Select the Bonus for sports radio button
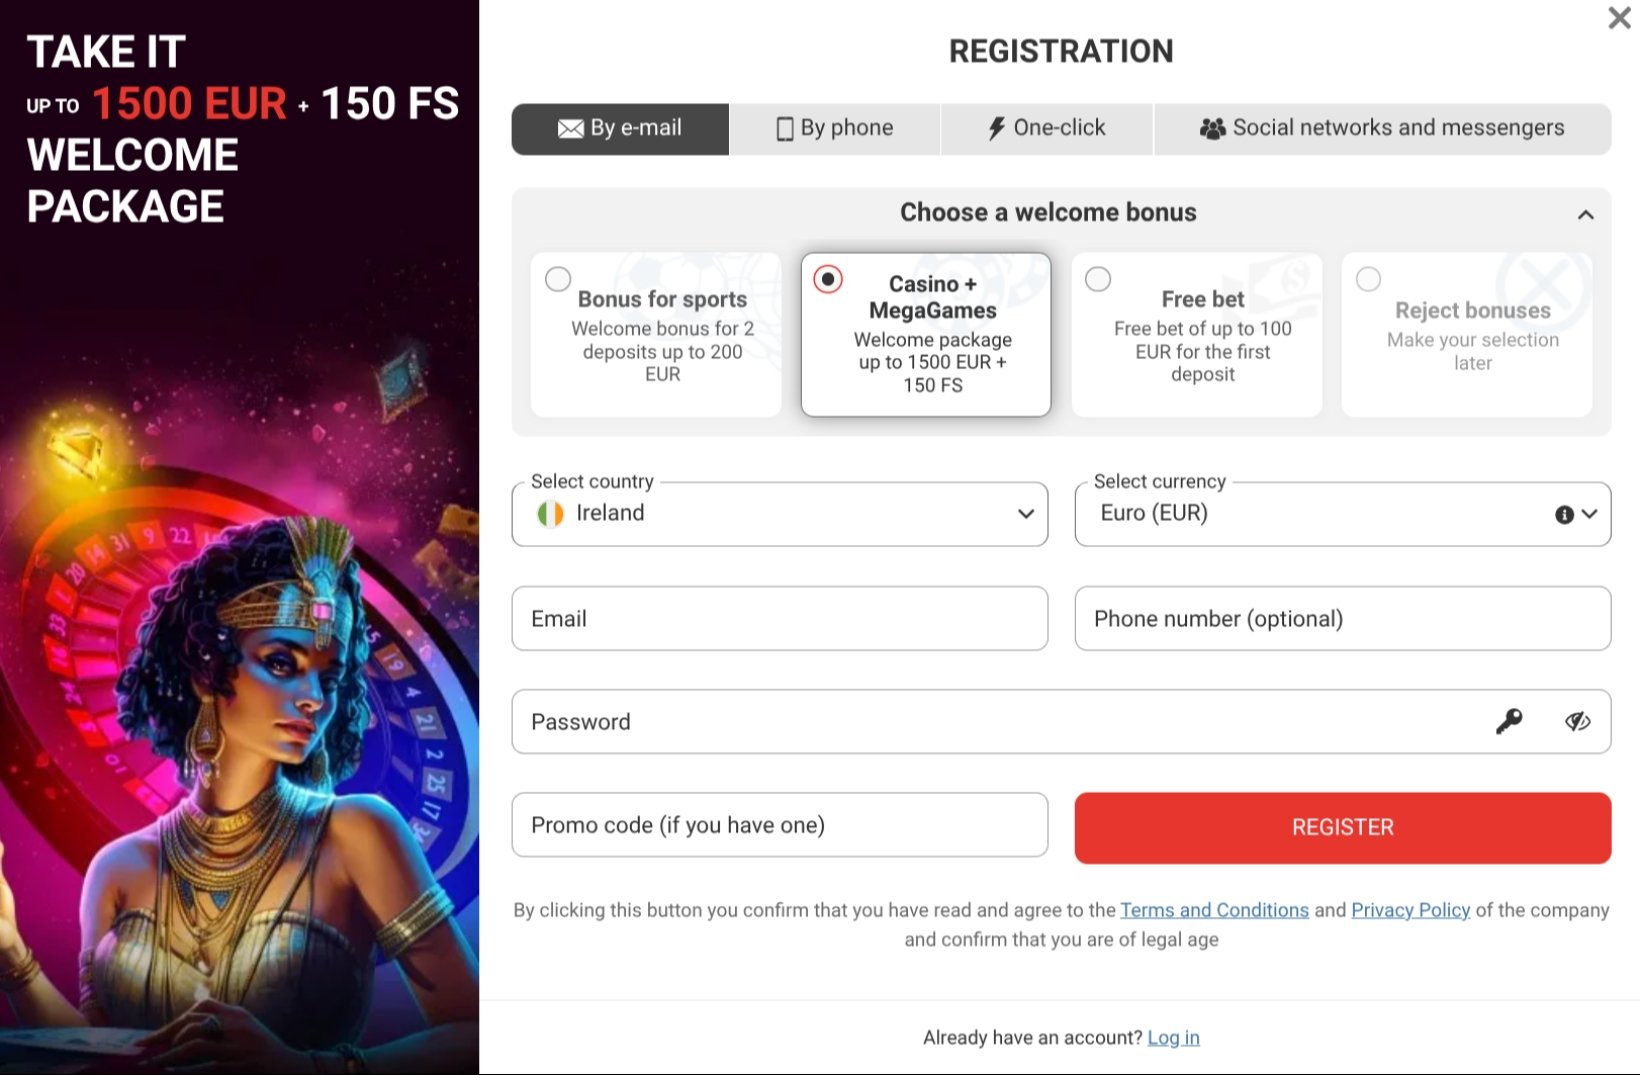The width and height of the screenshot is (1640, 1075). pos(558,279)
